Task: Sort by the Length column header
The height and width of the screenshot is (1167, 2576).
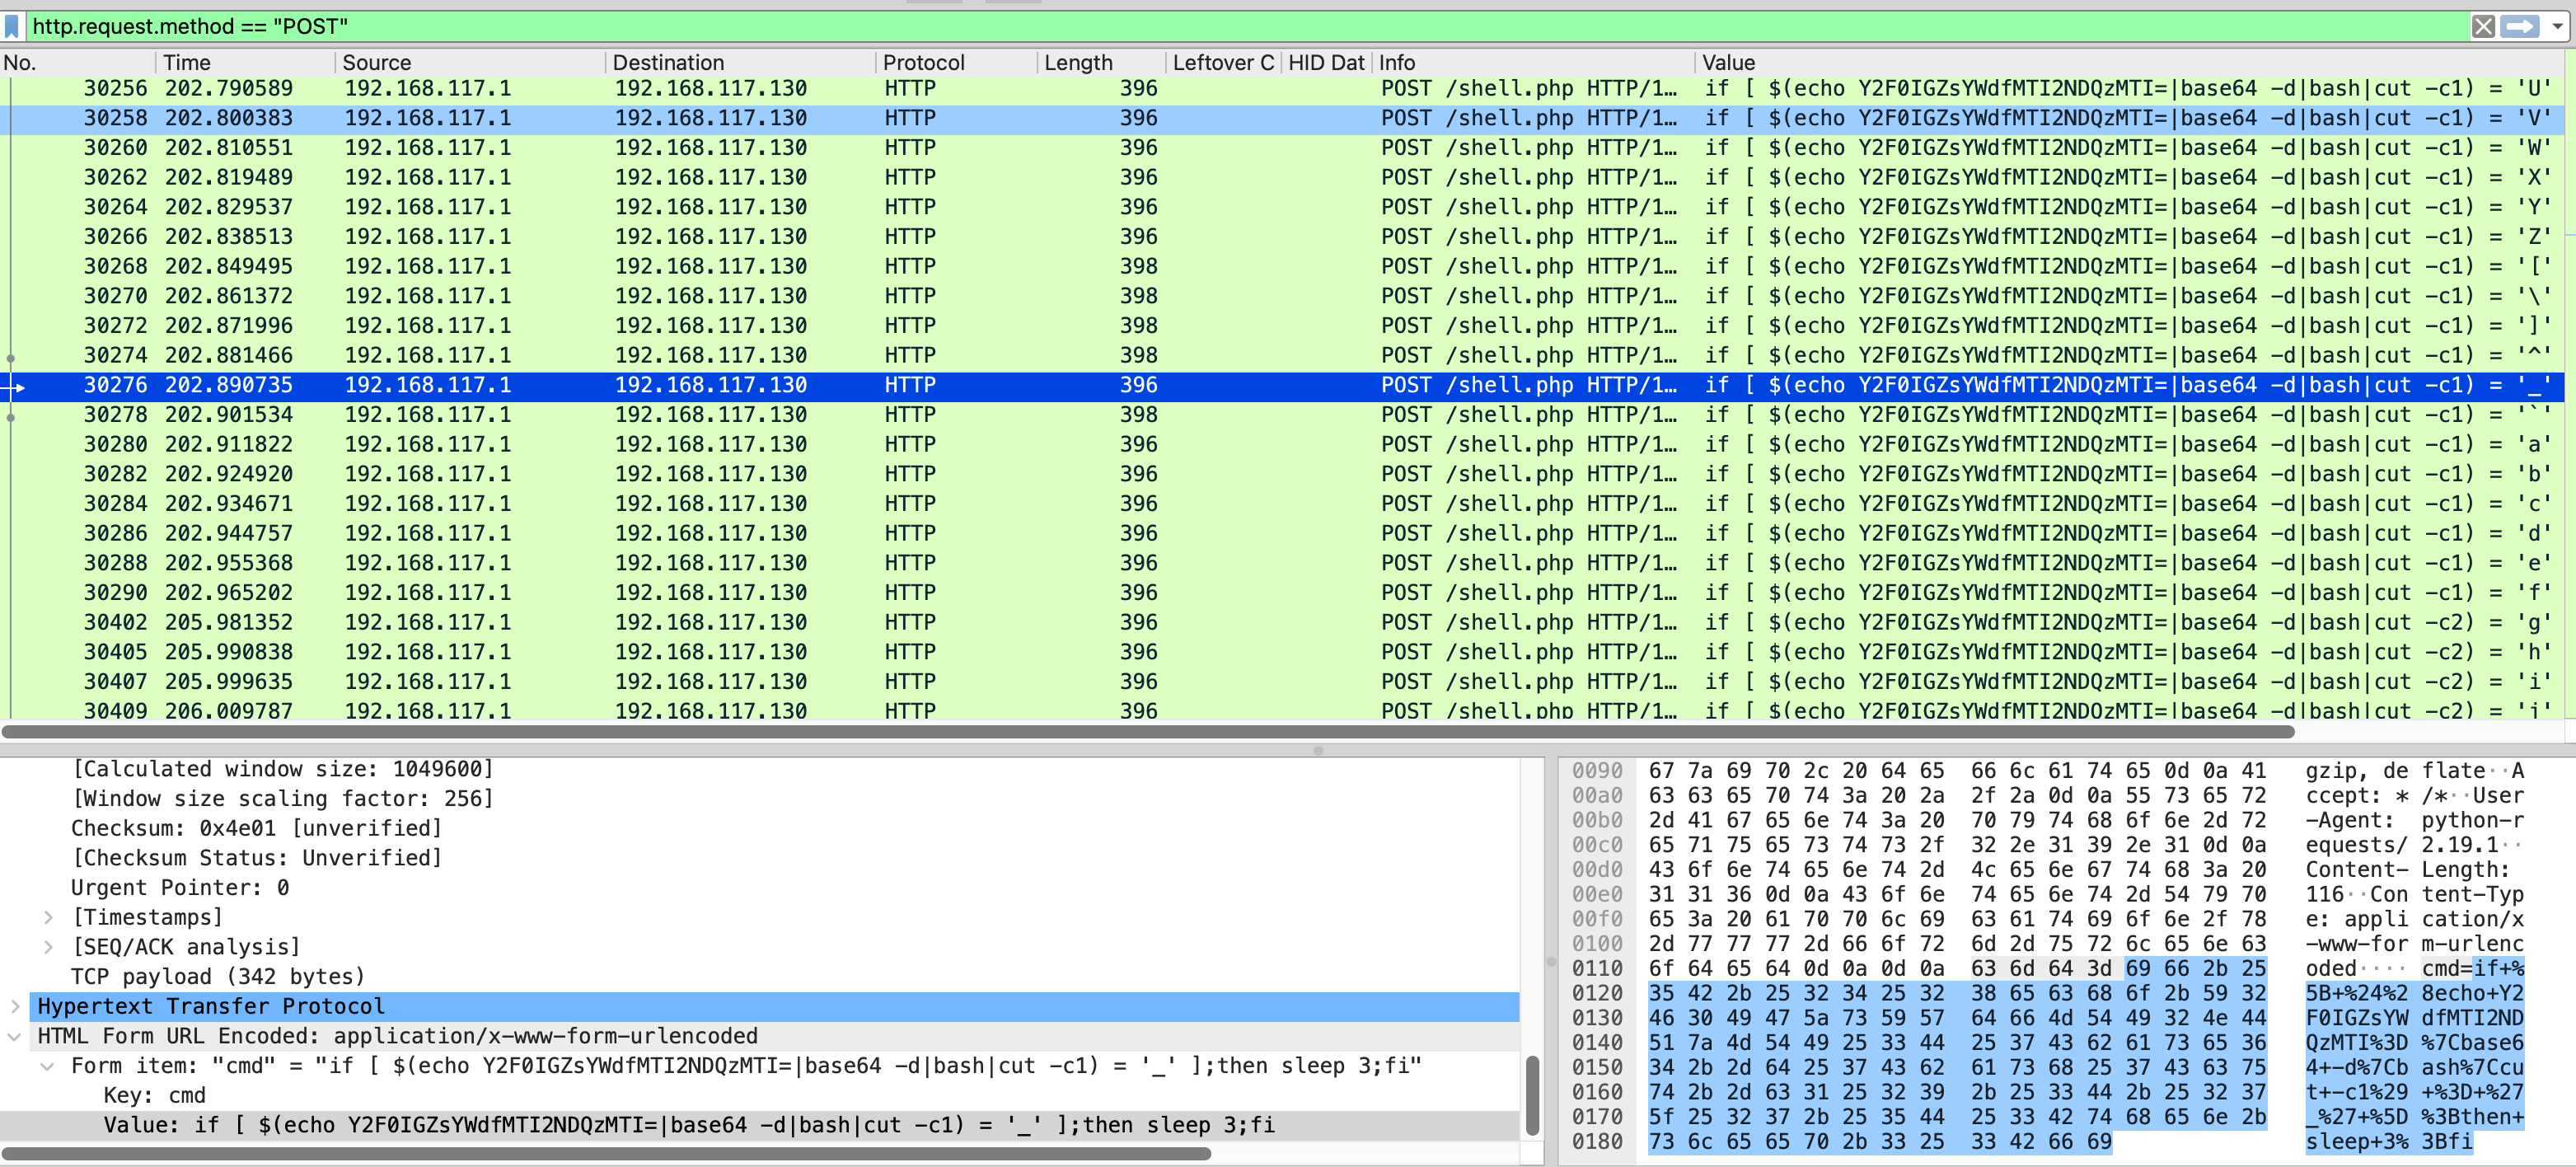Action: coord(1077,62)
